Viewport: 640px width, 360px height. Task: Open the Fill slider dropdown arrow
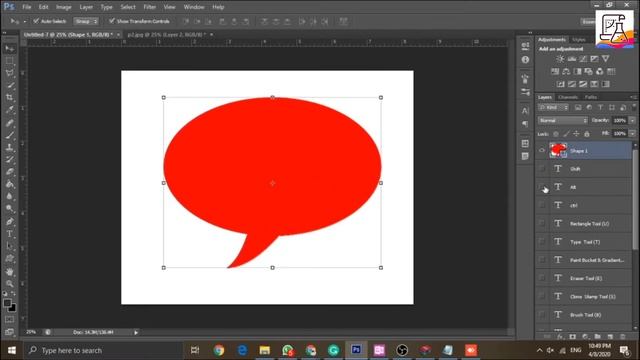tap(632, 133)
